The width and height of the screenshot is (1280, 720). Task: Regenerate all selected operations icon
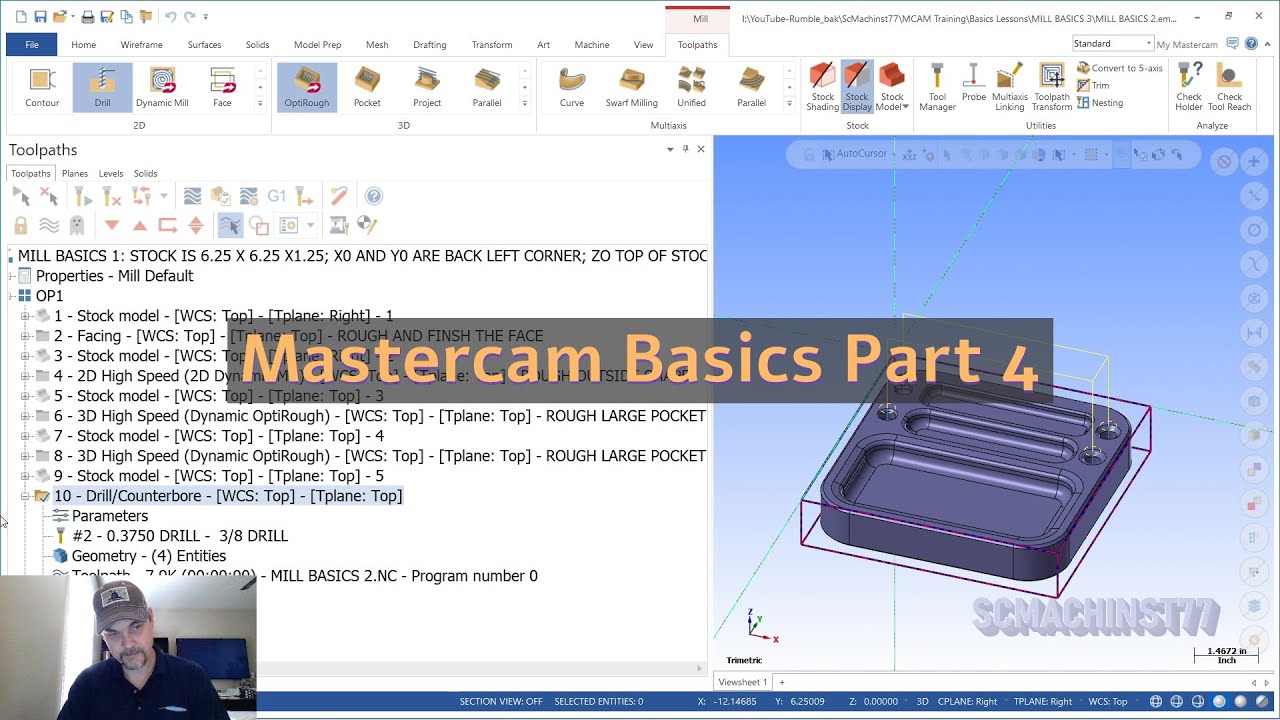click(x=84, y=196)
